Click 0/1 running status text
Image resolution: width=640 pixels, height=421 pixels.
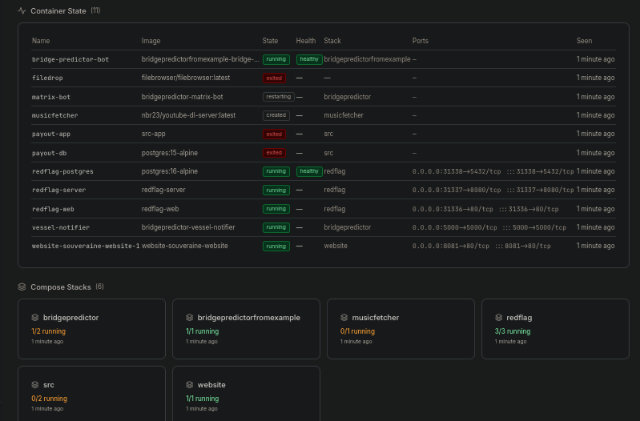click(x=358, y=331)
